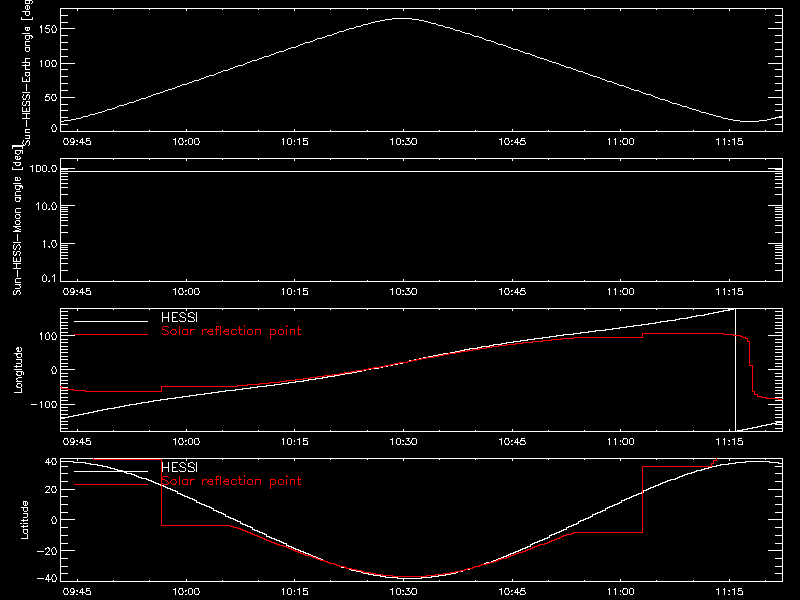Click the flat line in the Moon angle plot
Image resolution: width=800 pixels, height=600 pixels.
tap(421, 171)
